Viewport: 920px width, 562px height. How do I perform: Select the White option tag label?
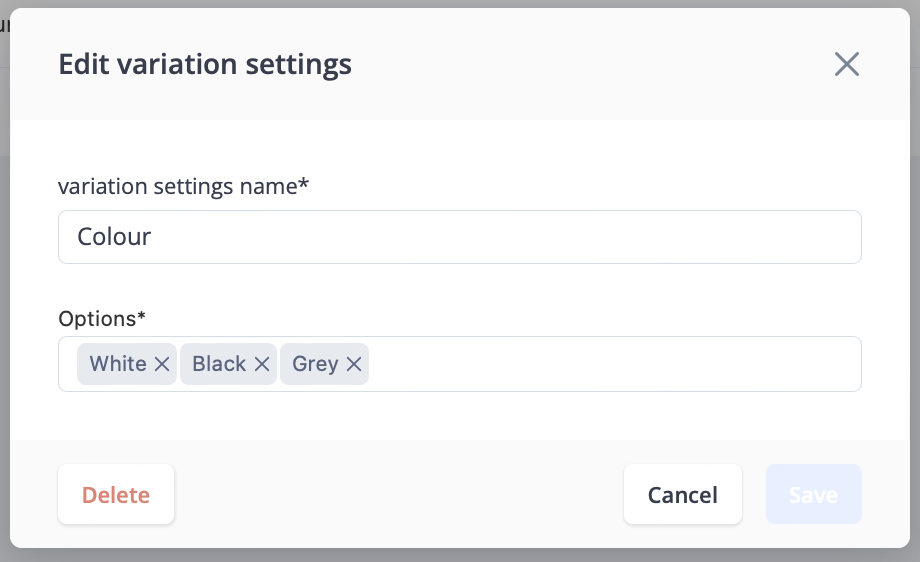[x=118, y=364]
